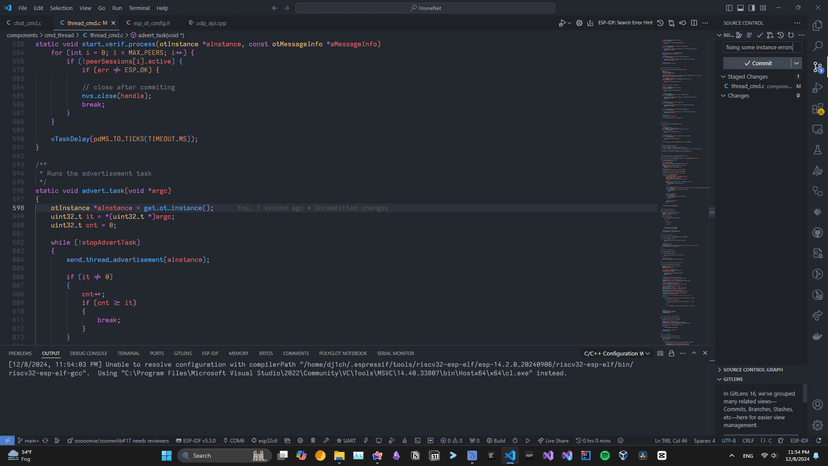The image size is (828, 466).
Task: Click Live Share in the status bar
Action: (x=553, y=440)
